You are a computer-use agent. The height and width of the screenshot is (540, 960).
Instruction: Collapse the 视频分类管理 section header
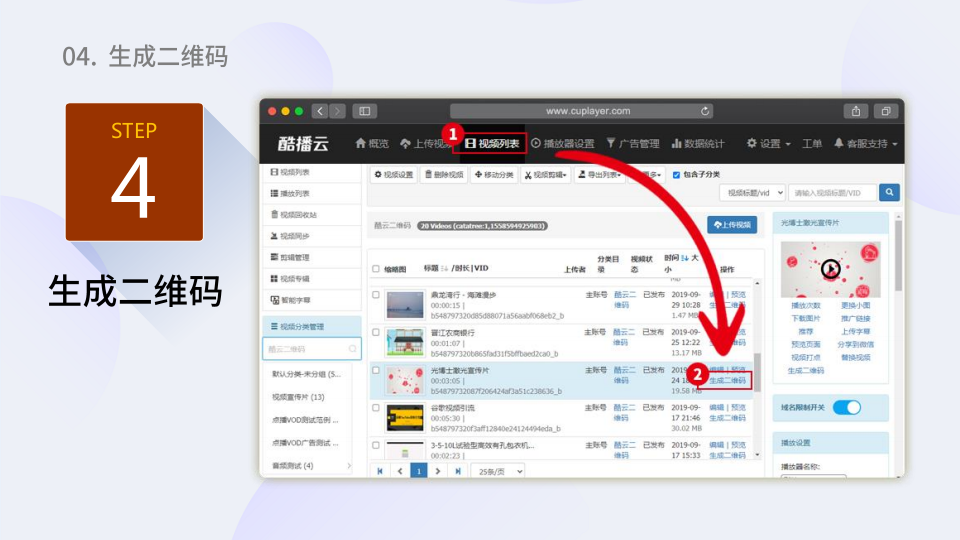point(312,326)
